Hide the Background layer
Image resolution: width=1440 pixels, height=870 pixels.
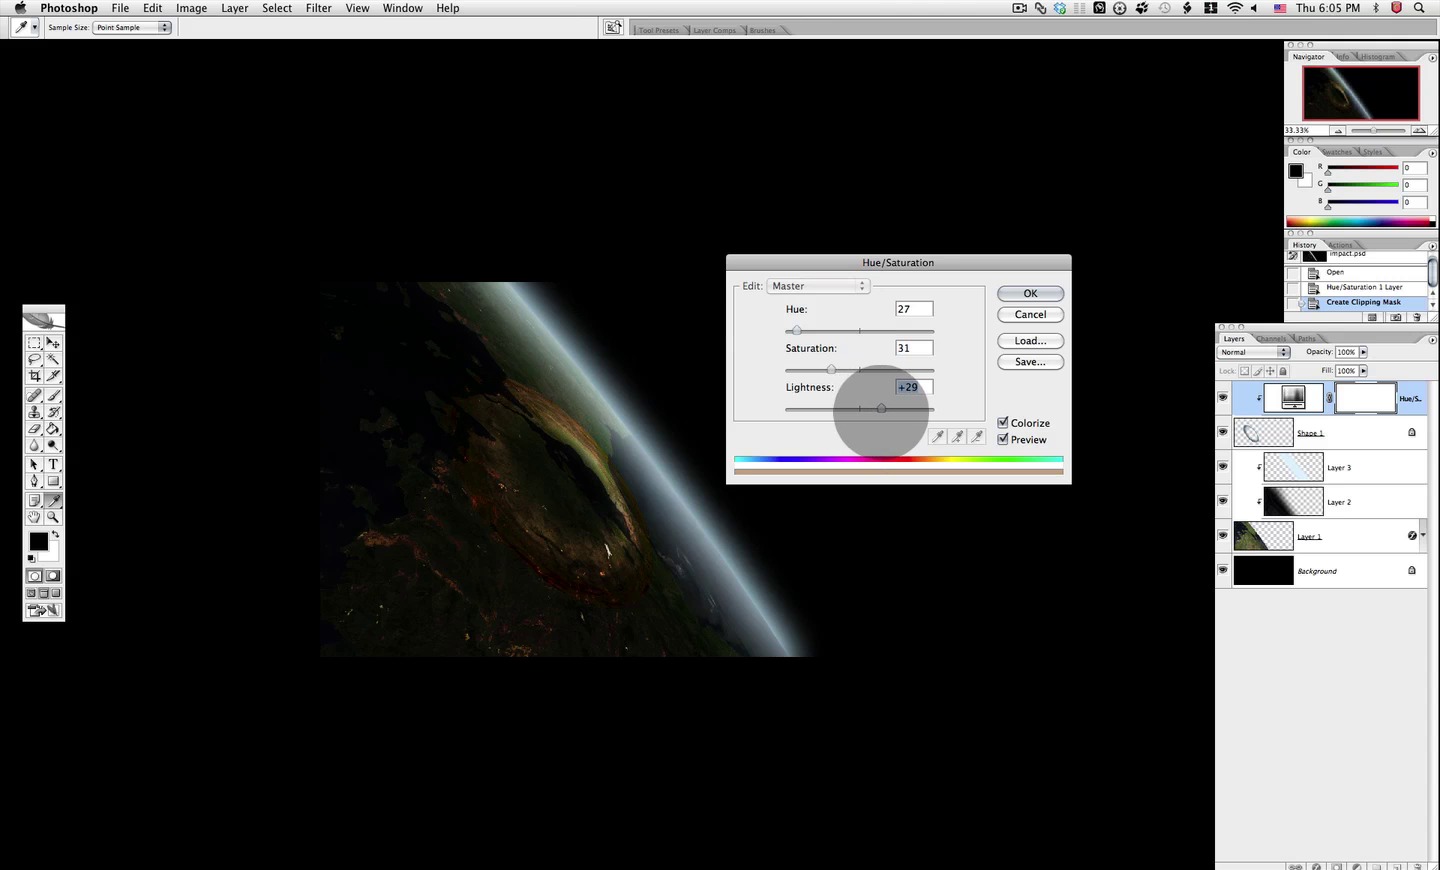tap(1223, 570)
